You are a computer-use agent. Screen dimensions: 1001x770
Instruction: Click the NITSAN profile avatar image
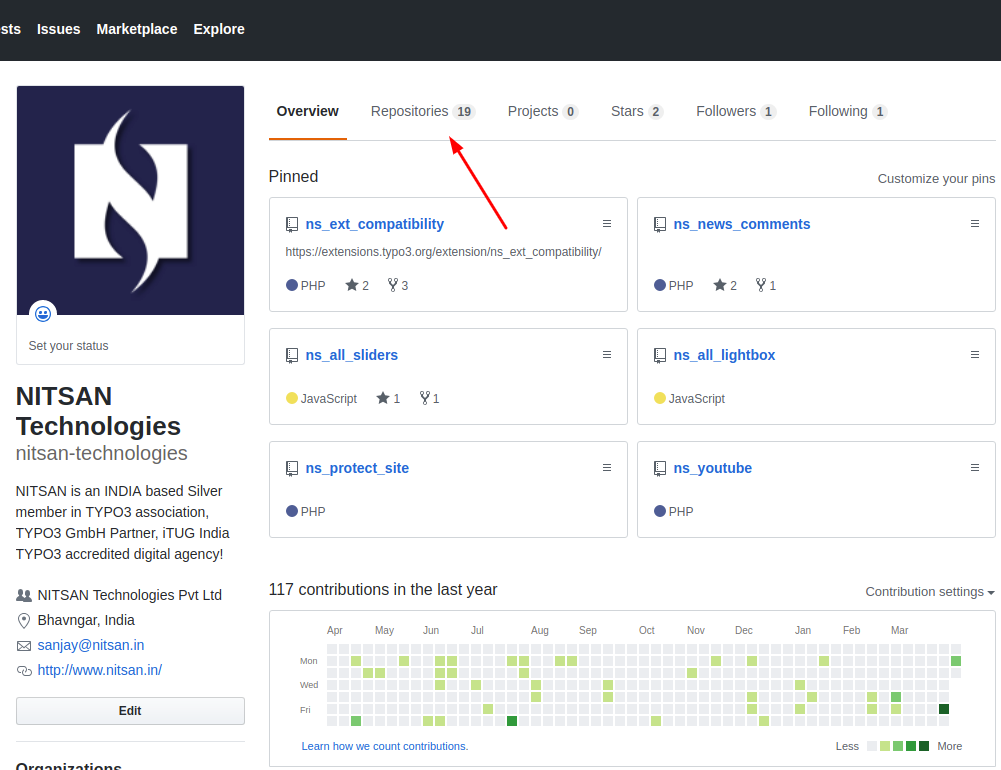click(x=130, y=200)
